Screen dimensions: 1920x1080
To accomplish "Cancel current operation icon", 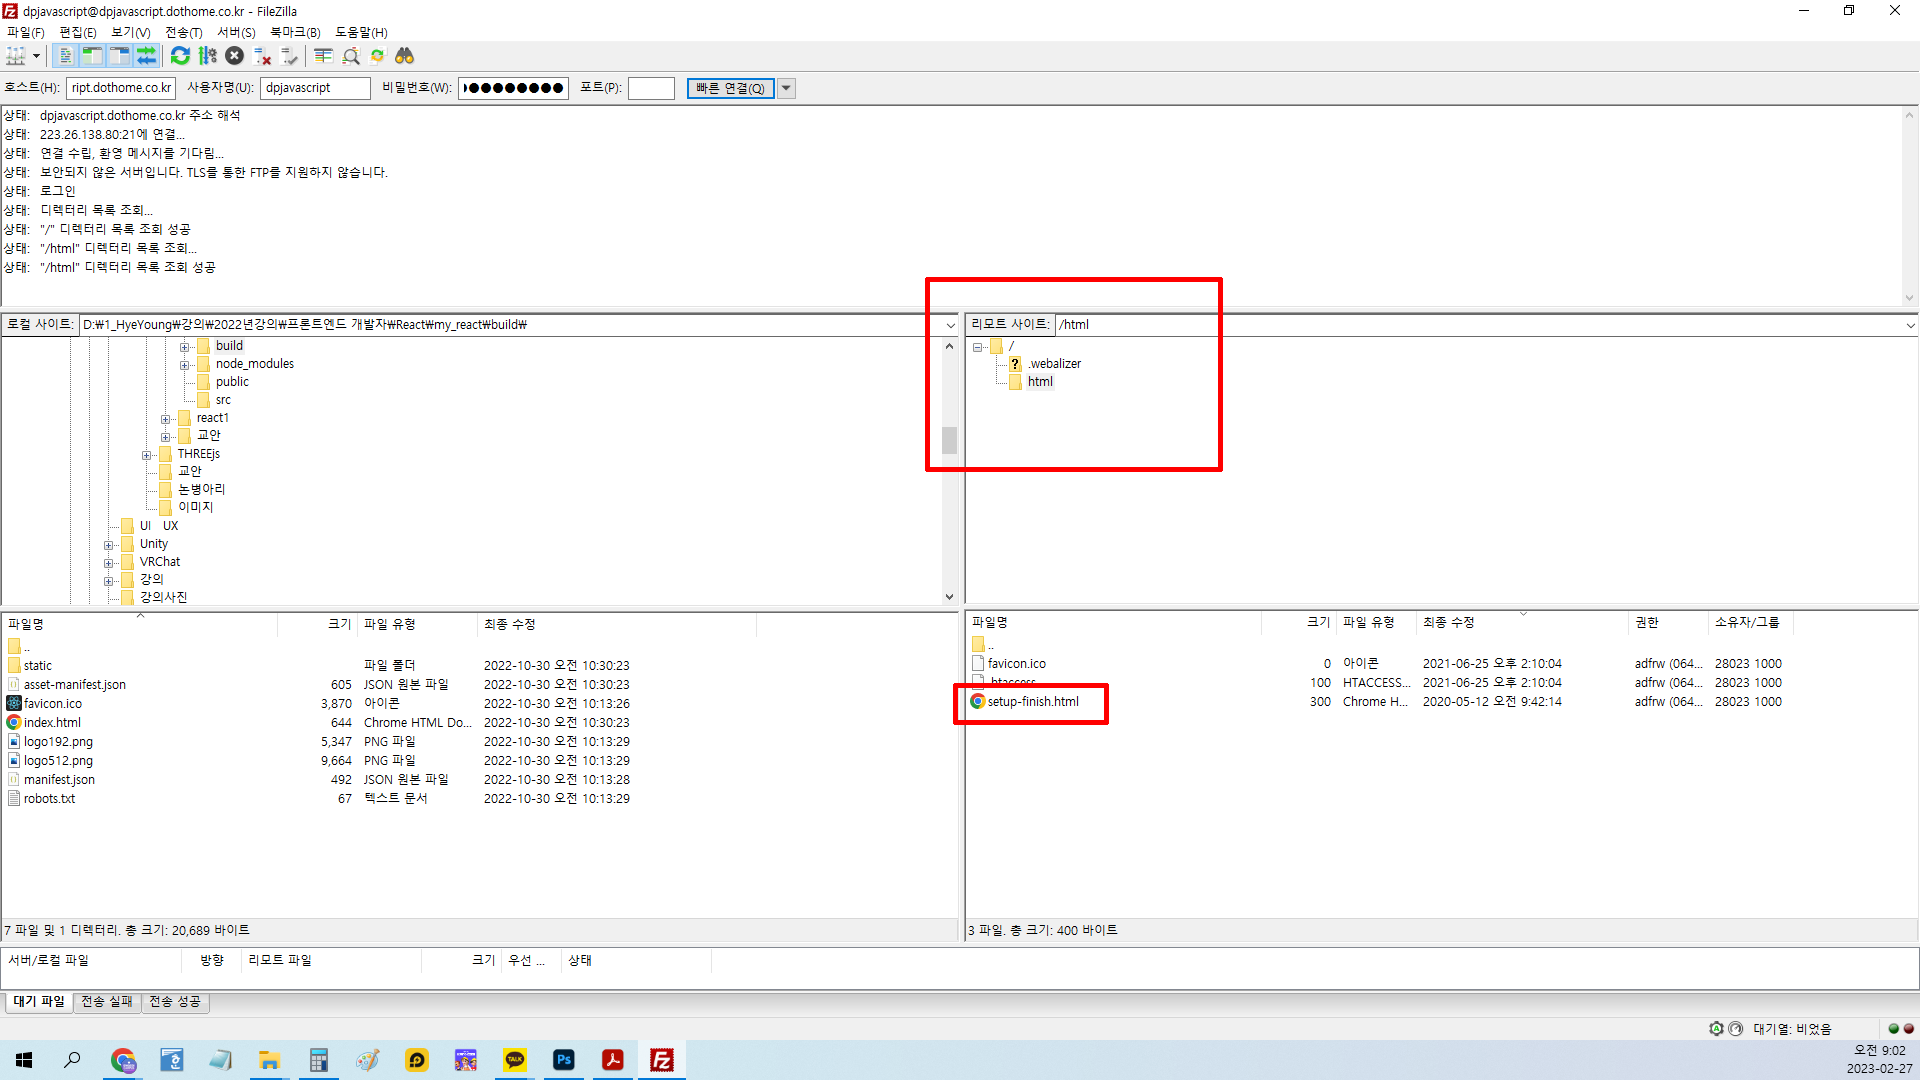I will 234,56.
